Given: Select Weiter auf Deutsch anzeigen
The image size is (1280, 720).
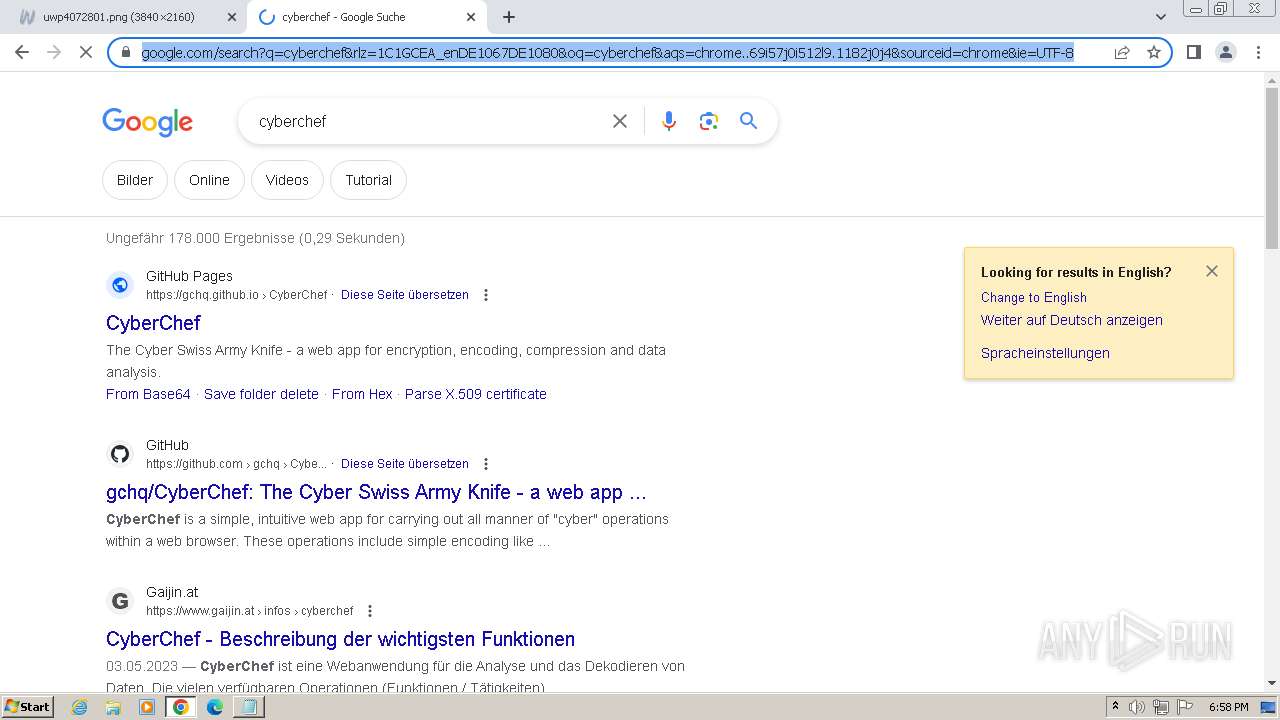Looking at the screenshot, I should (1072, 320).
